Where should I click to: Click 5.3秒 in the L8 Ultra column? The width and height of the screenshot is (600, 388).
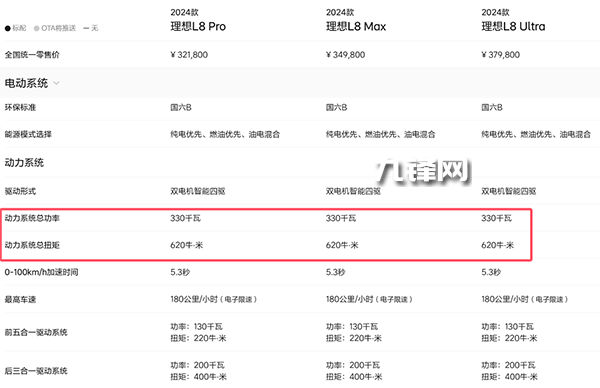tap(491, 272)
